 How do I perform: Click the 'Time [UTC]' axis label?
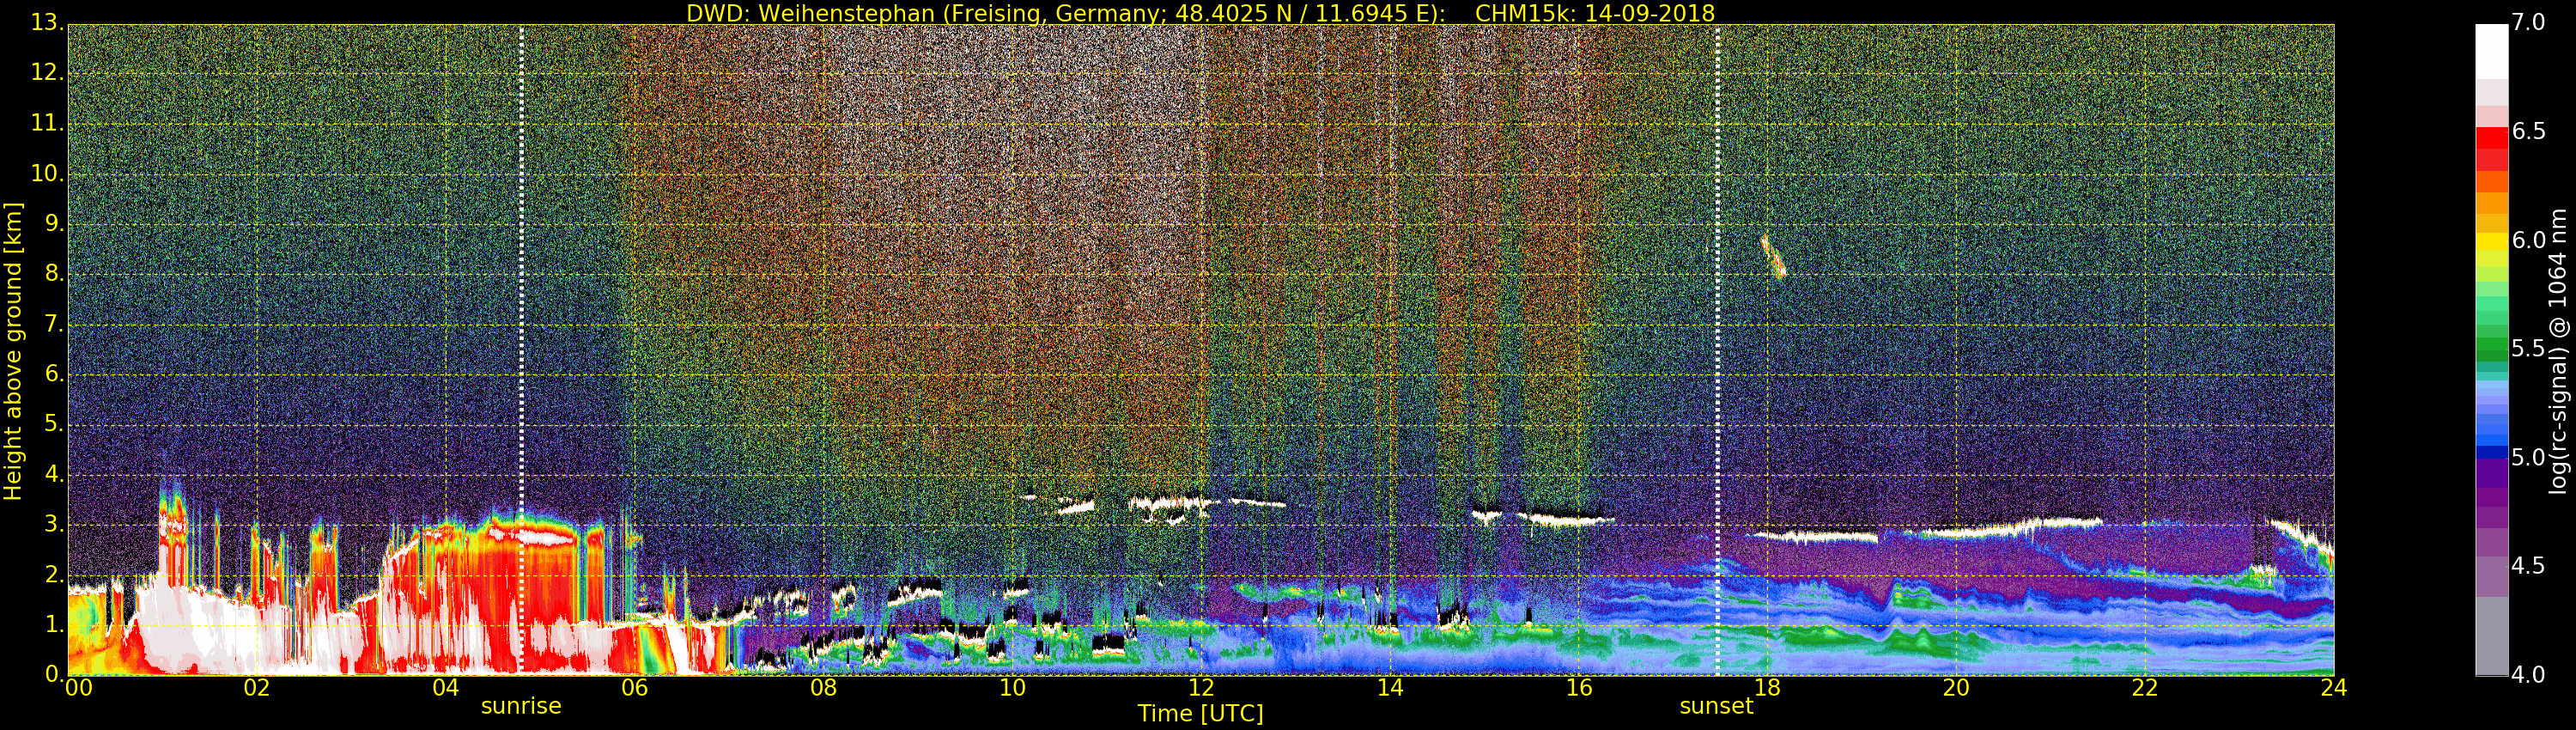tap(1200, 714)
